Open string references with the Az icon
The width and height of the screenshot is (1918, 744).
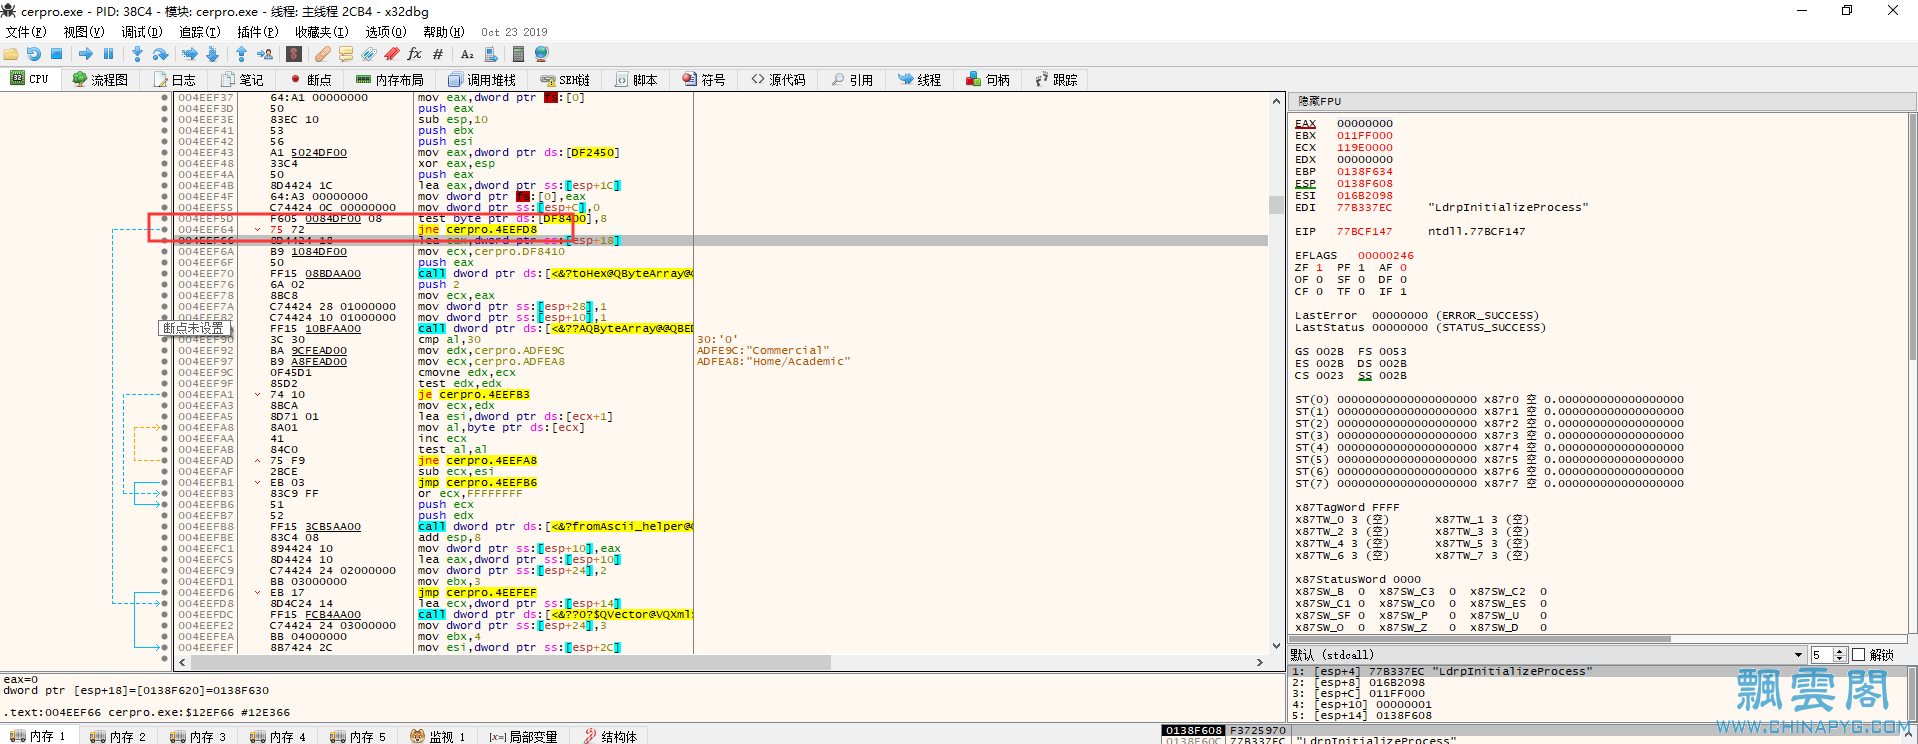467,54
